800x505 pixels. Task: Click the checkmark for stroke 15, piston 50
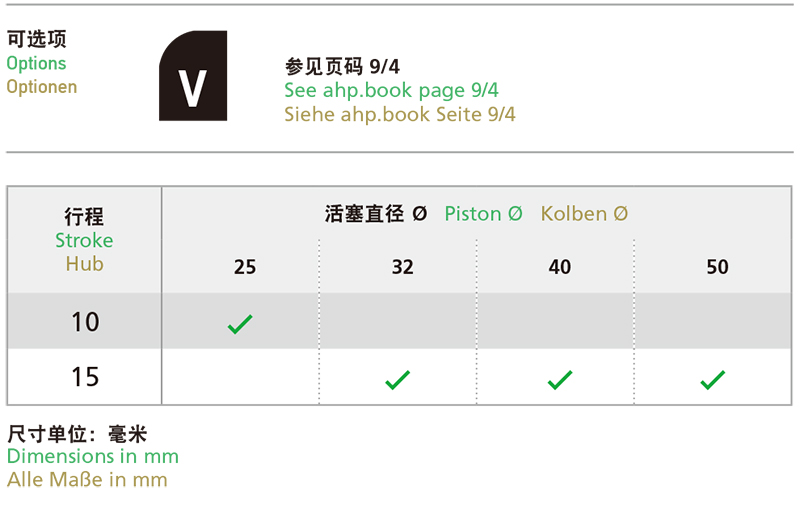pyautogui.click(x=712, y=380)
